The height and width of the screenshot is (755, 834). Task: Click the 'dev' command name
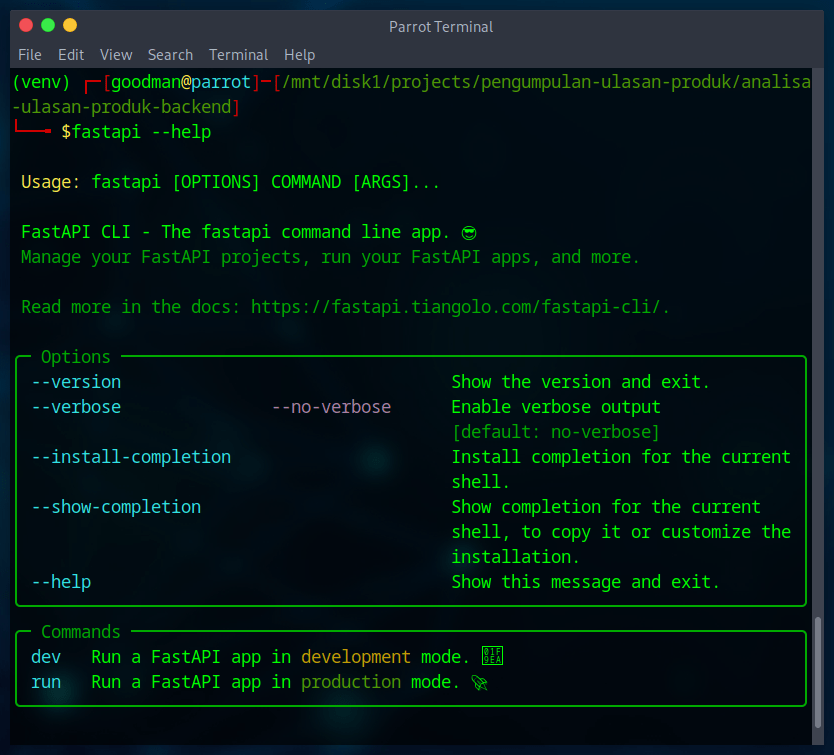[x=46, y=657]
